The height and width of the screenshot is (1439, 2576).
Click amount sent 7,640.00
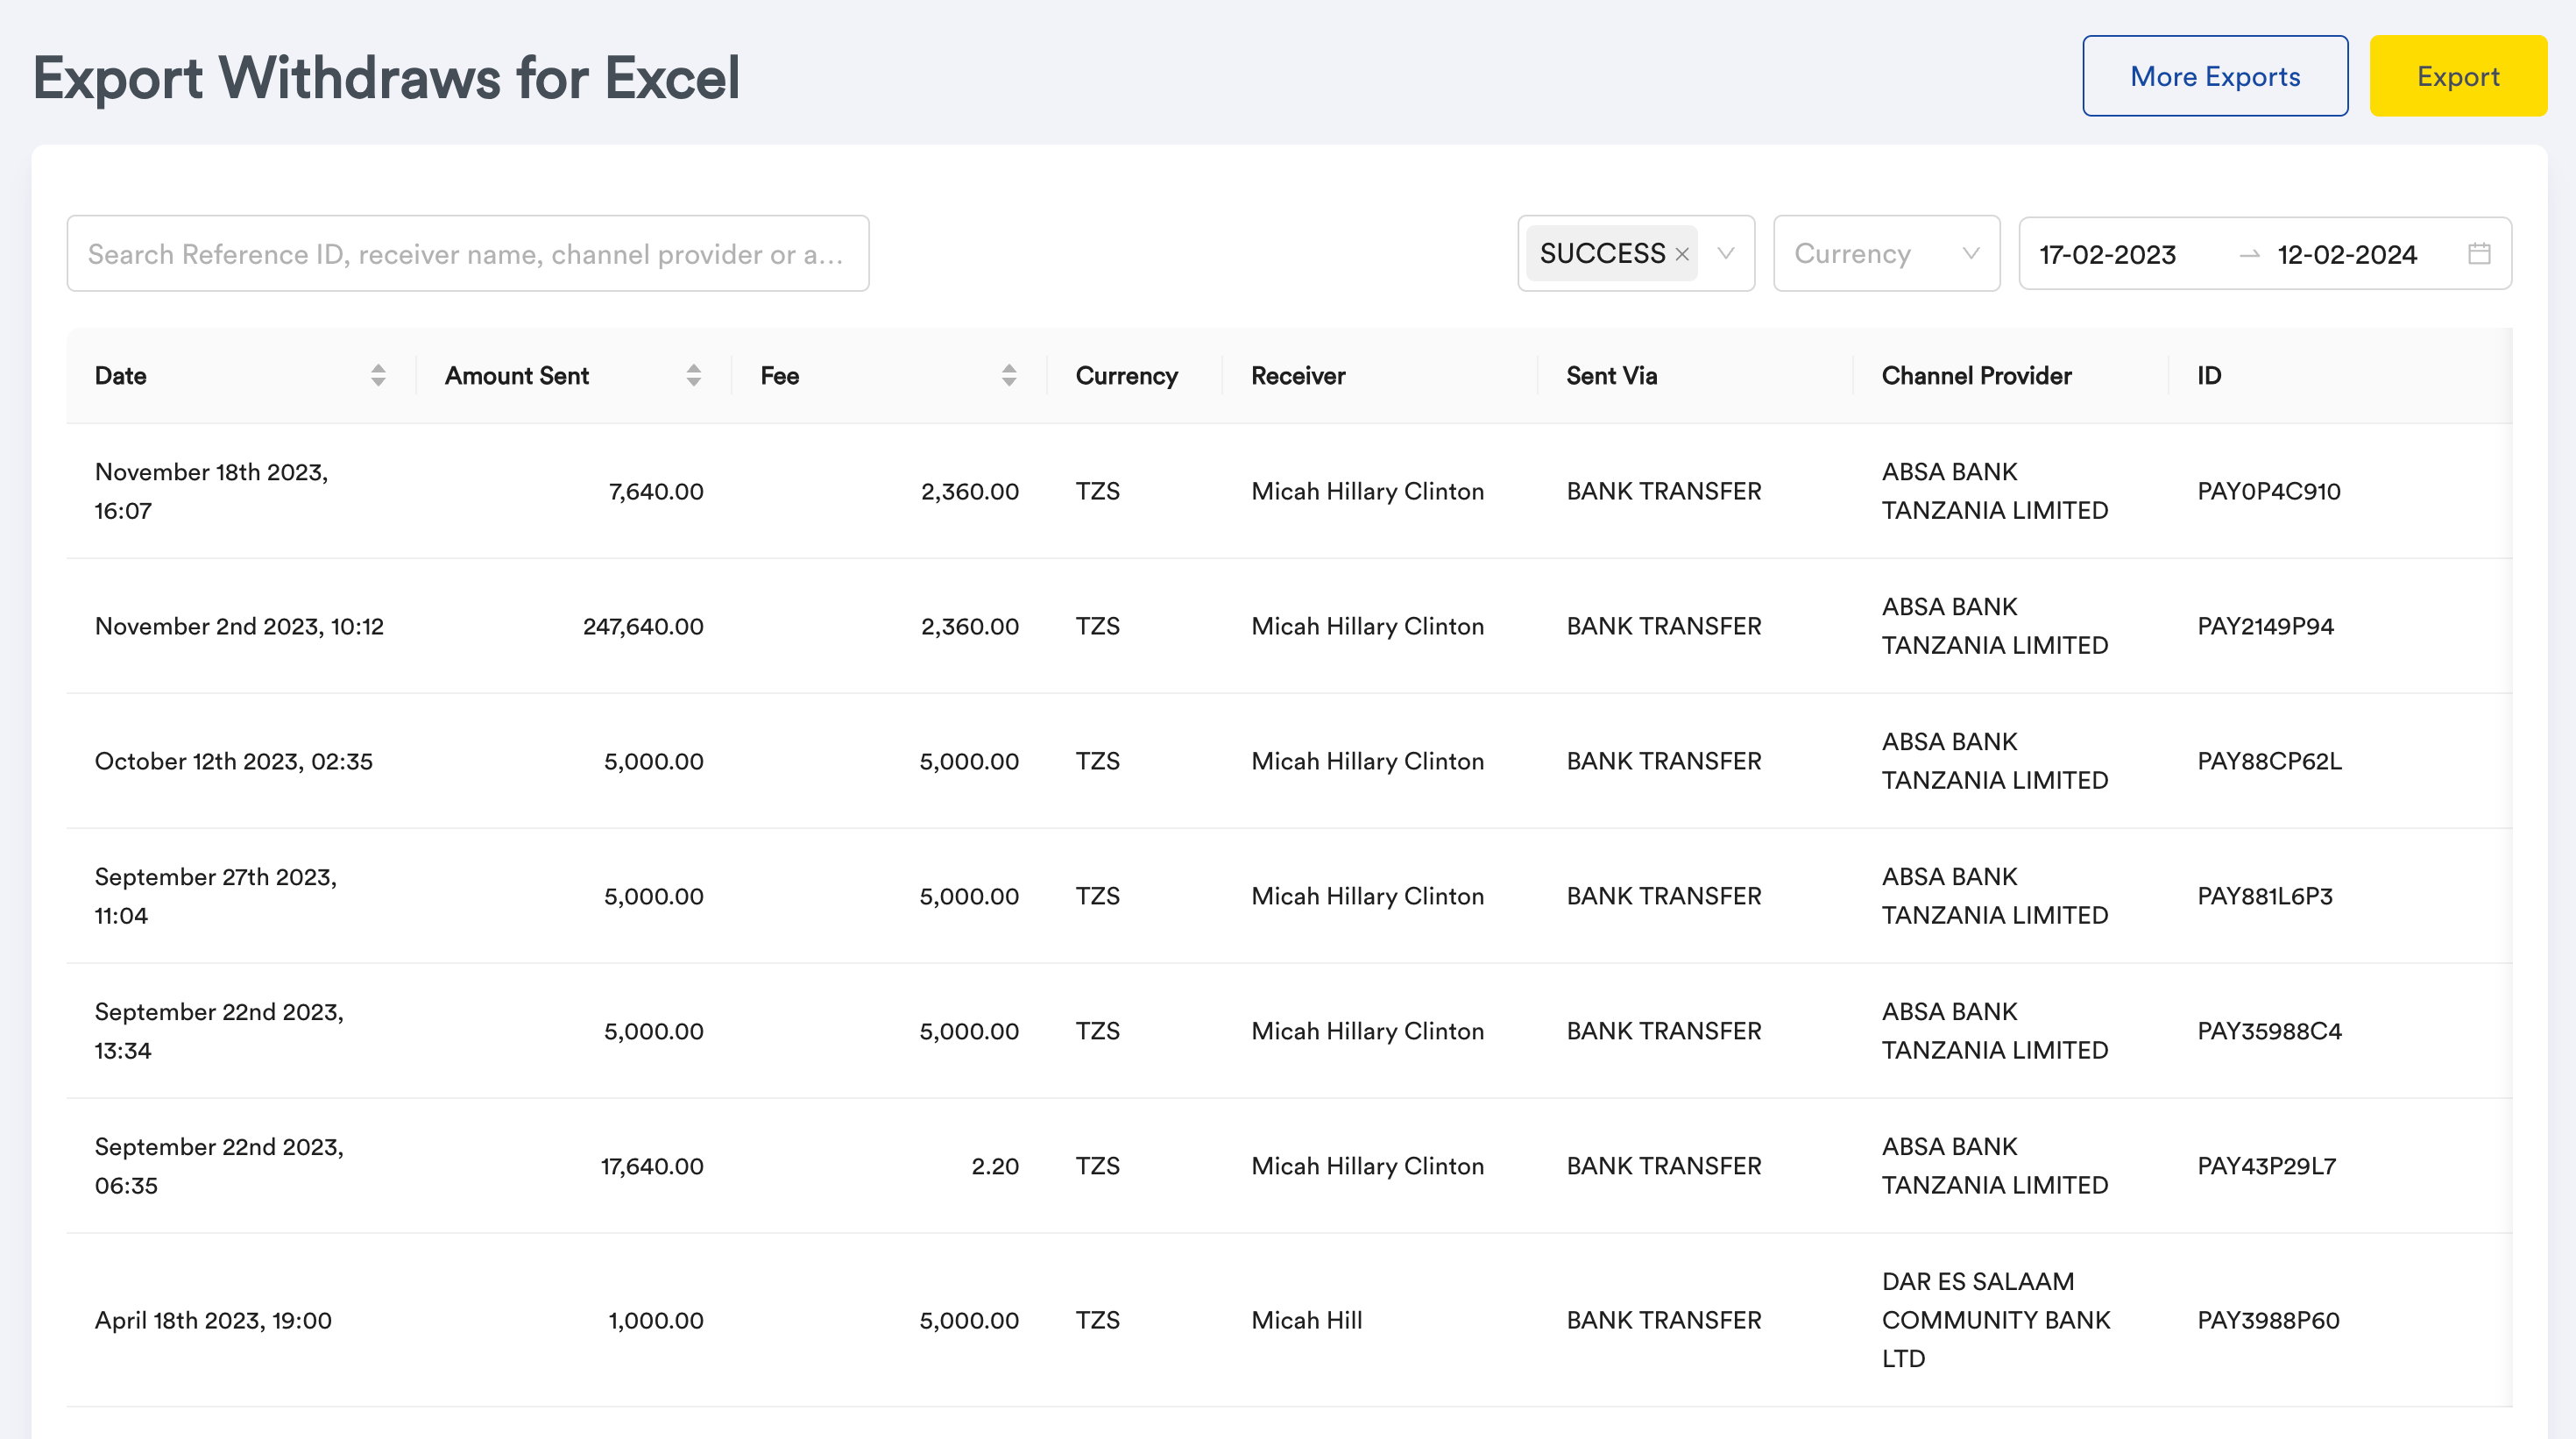click(656, 492)
